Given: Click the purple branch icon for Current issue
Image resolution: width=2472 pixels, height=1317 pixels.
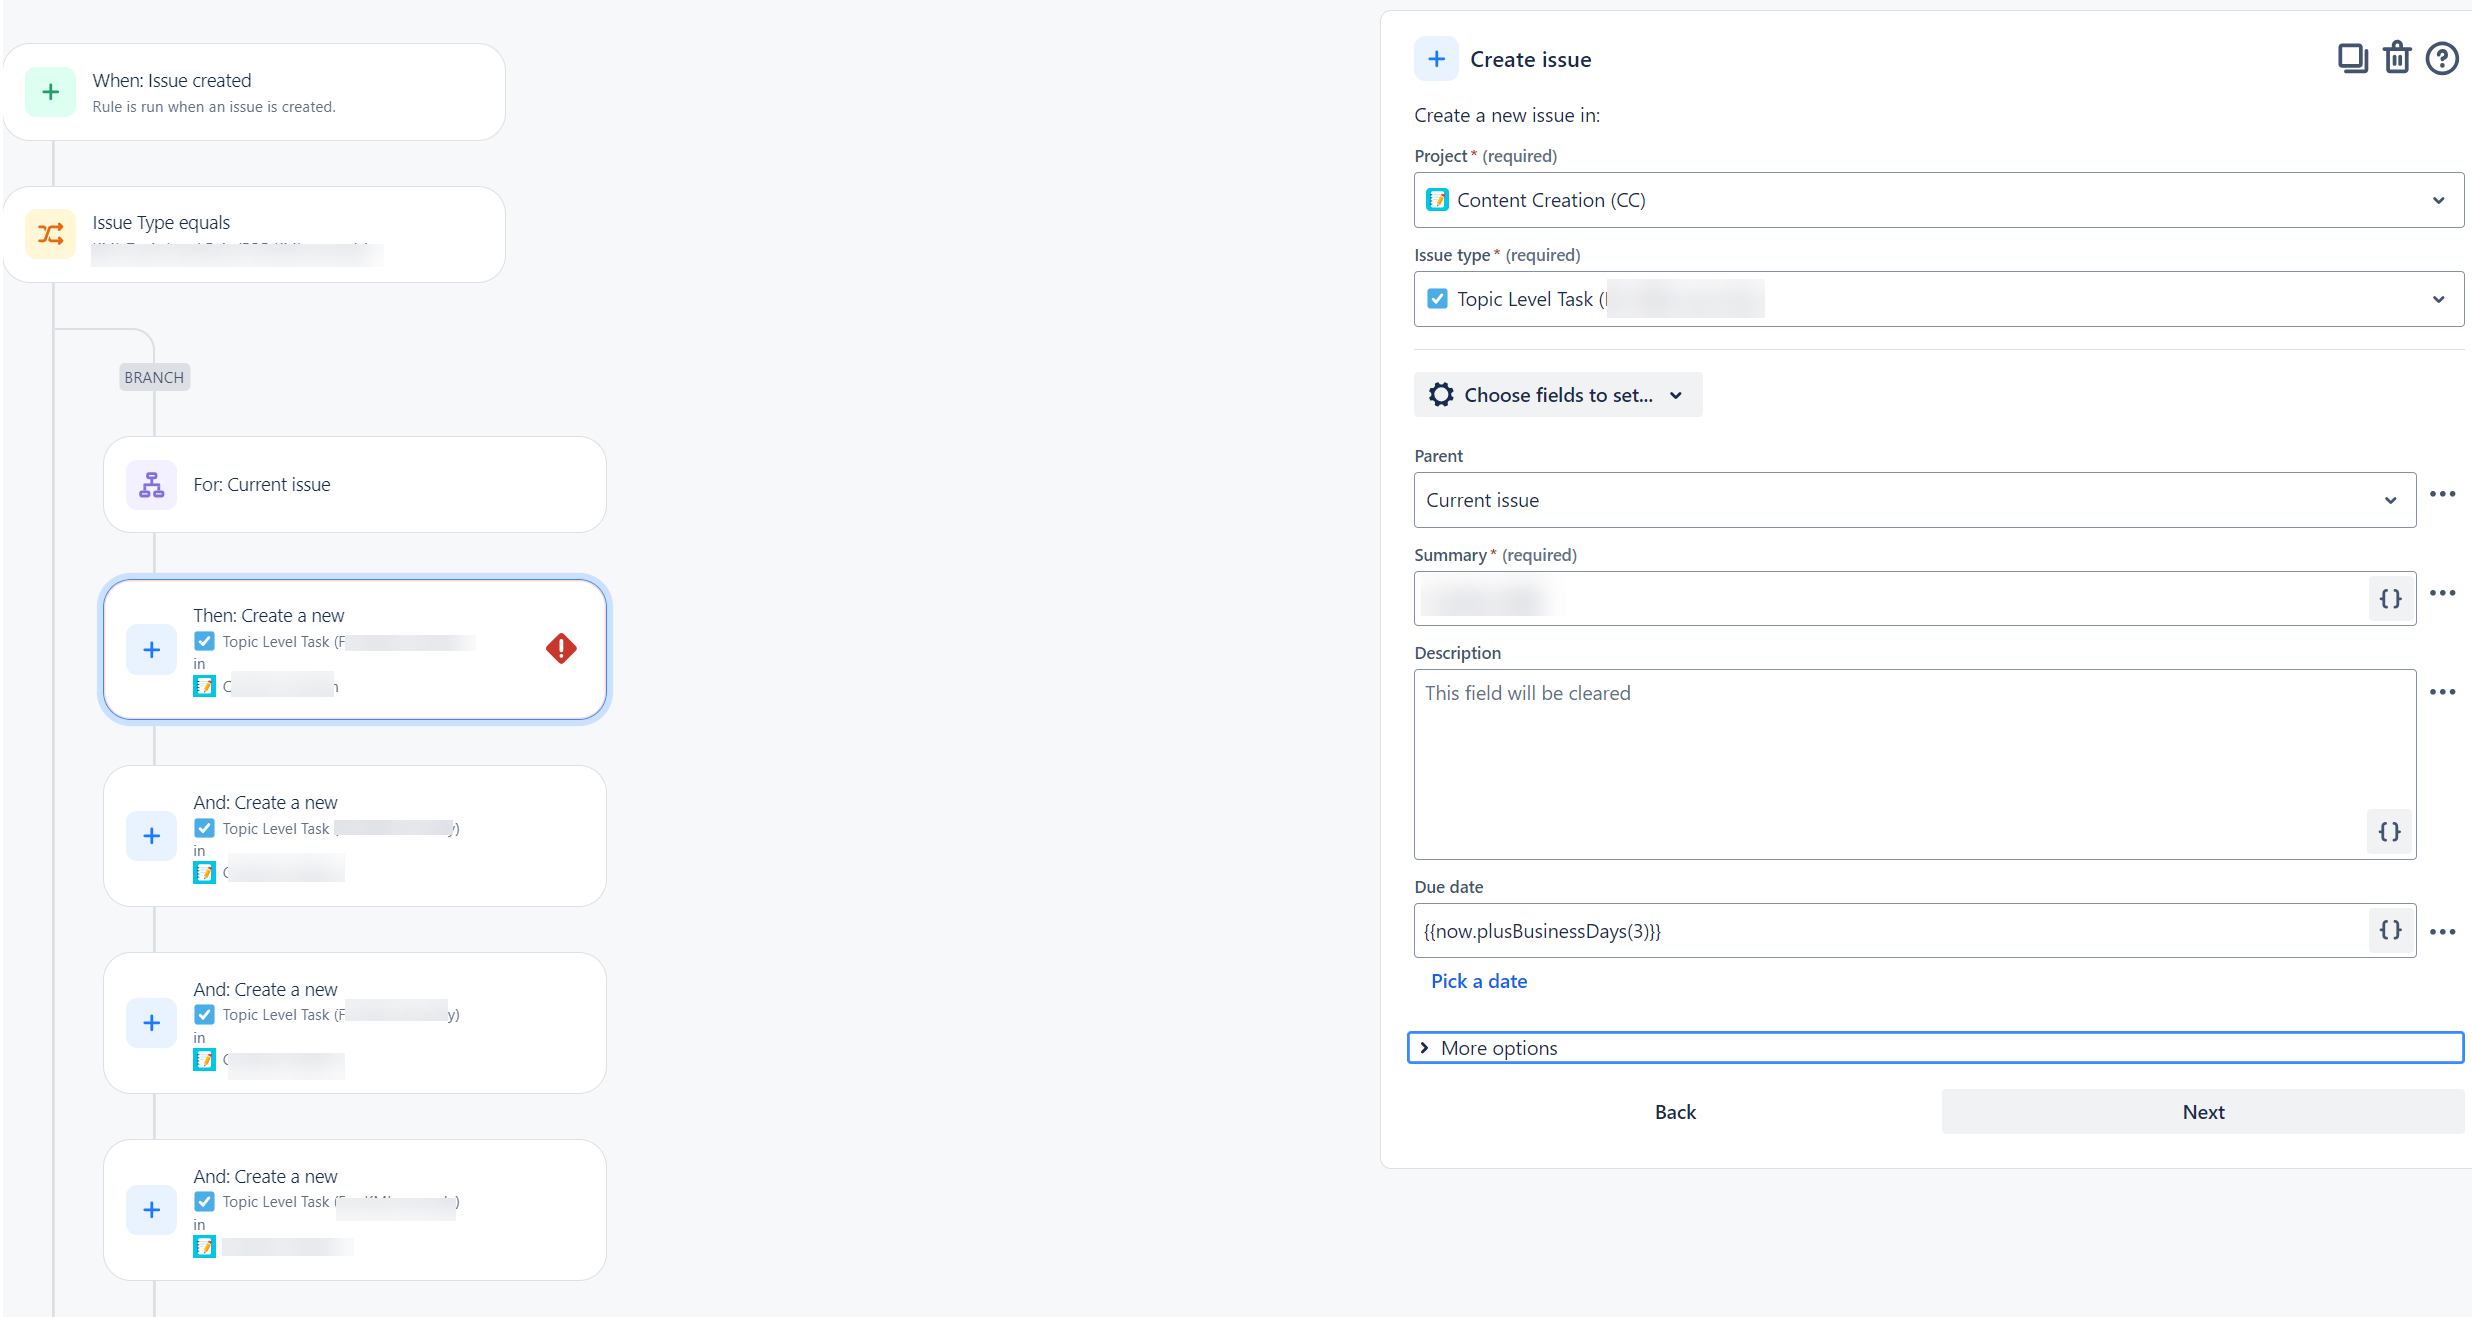Looking at the screenshot, I should point(152,485).
